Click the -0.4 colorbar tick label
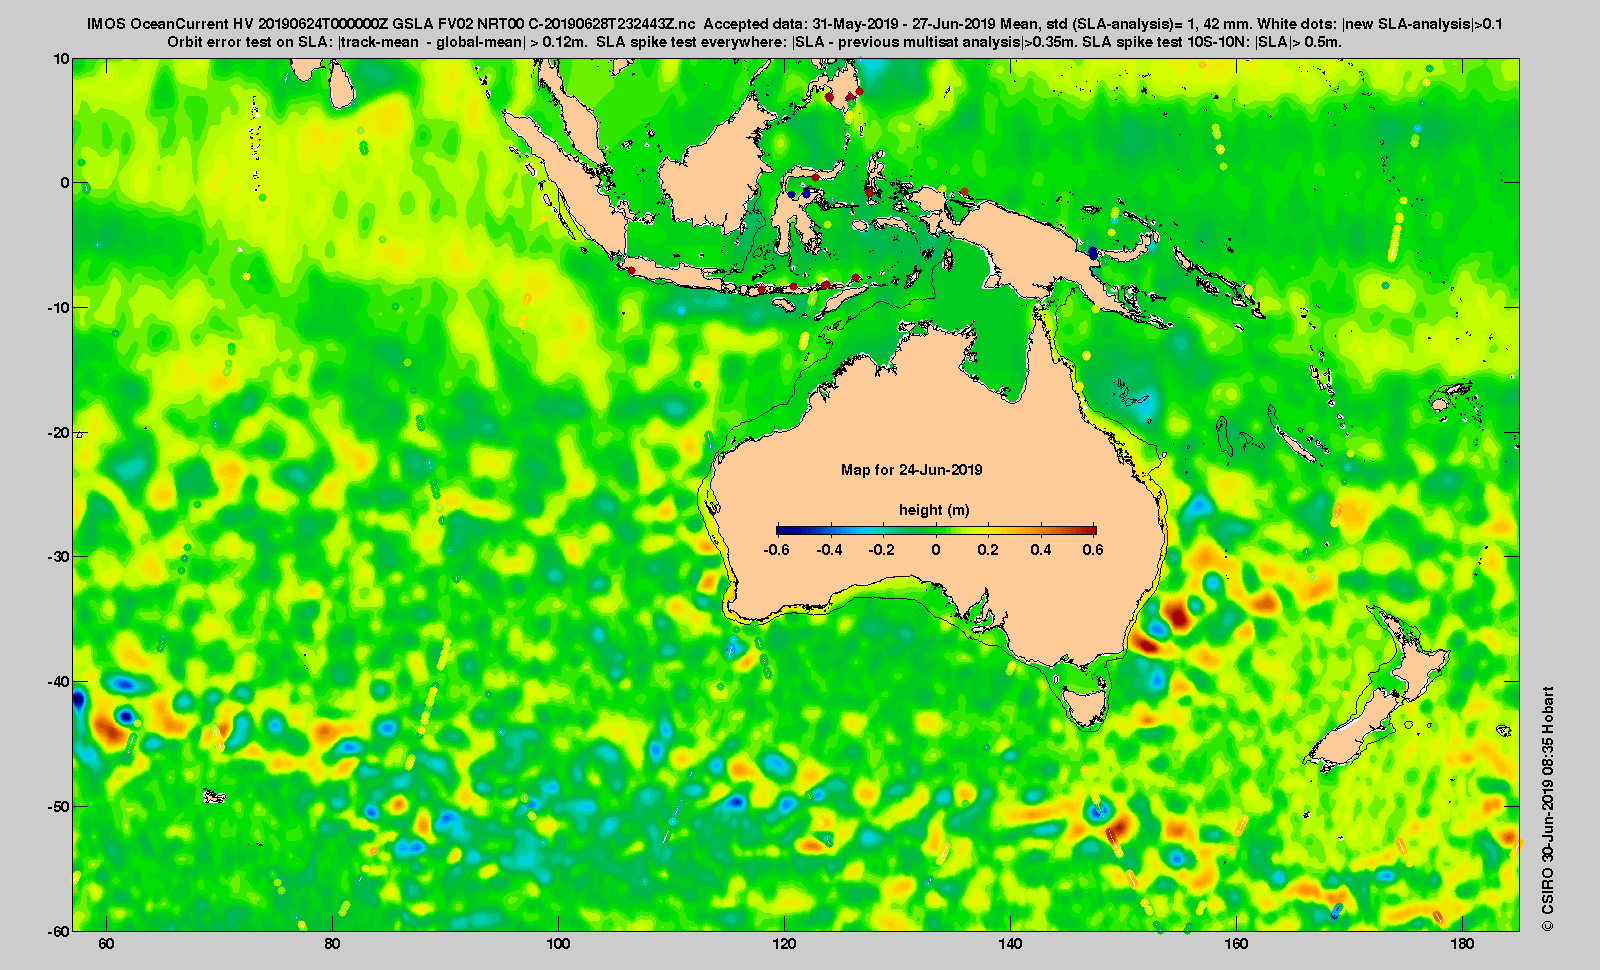This screenshot has height=970, width=1600. 829,550
